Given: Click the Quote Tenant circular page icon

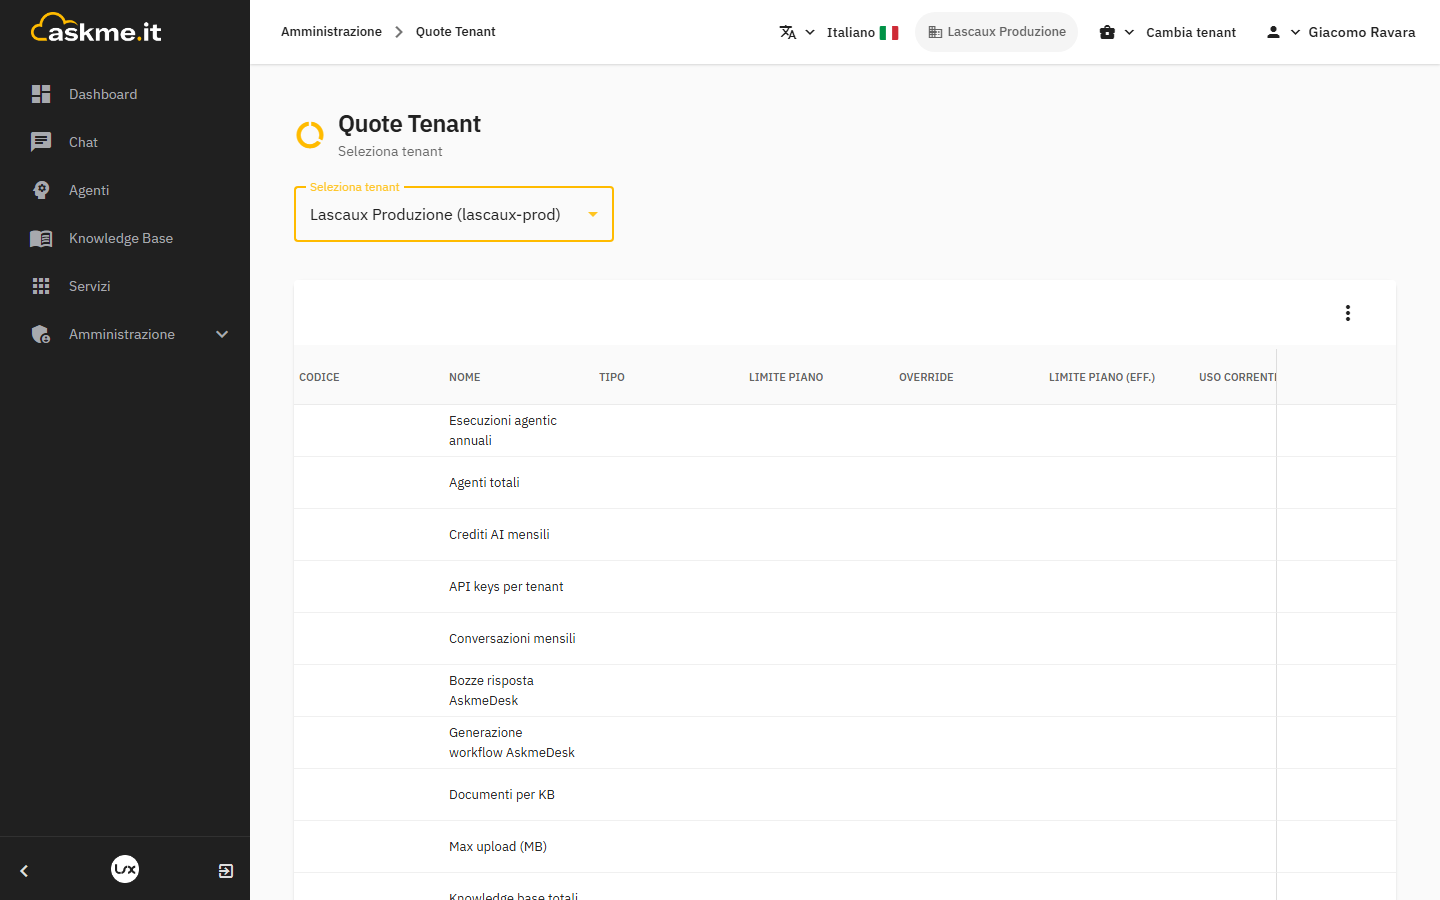Looking at the screenshot, I should point(310,134).
